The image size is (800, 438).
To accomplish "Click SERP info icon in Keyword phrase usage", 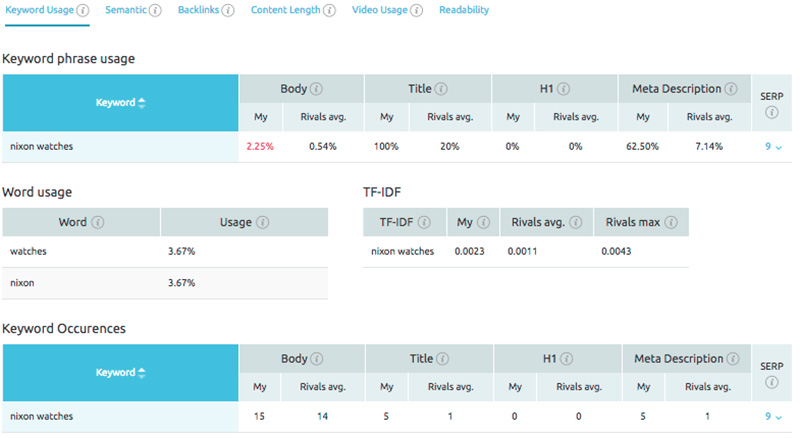I will click(x=771, y=112).
